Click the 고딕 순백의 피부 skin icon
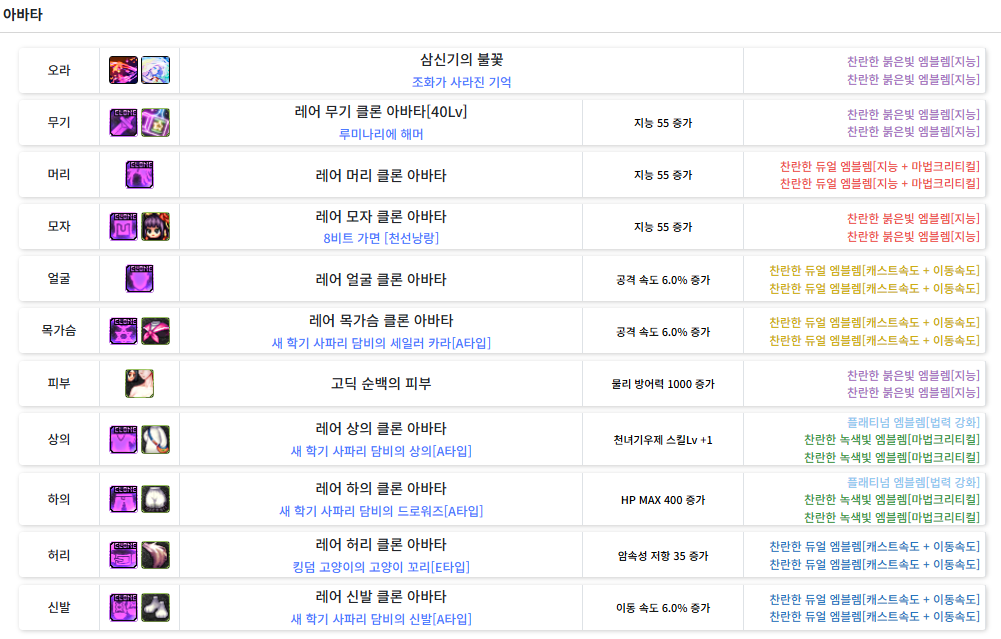Screen dimensions: 1001x639 [139, 383]
